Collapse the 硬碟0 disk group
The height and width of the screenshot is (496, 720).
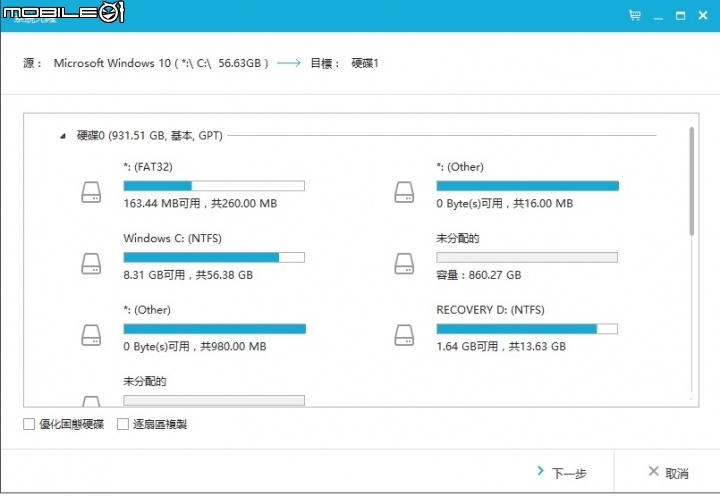point(63,136)
